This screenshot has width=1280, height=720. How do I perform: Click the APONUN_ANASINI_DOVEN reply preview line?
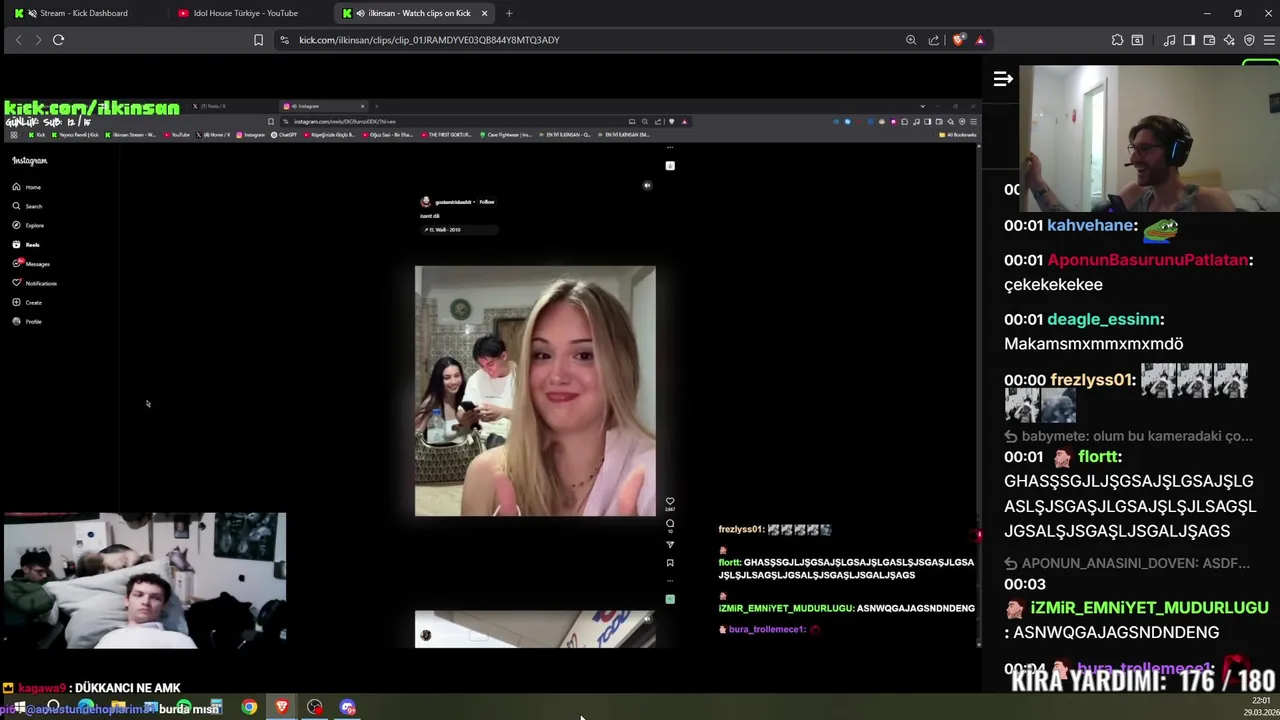tap(1127, 563)
